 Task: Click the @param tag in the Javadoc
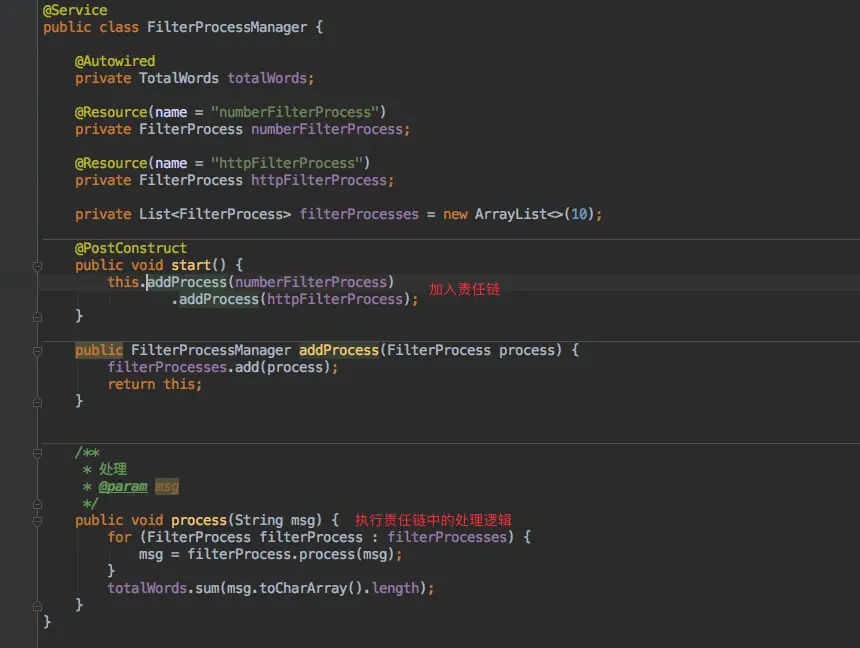click(123, 486)
